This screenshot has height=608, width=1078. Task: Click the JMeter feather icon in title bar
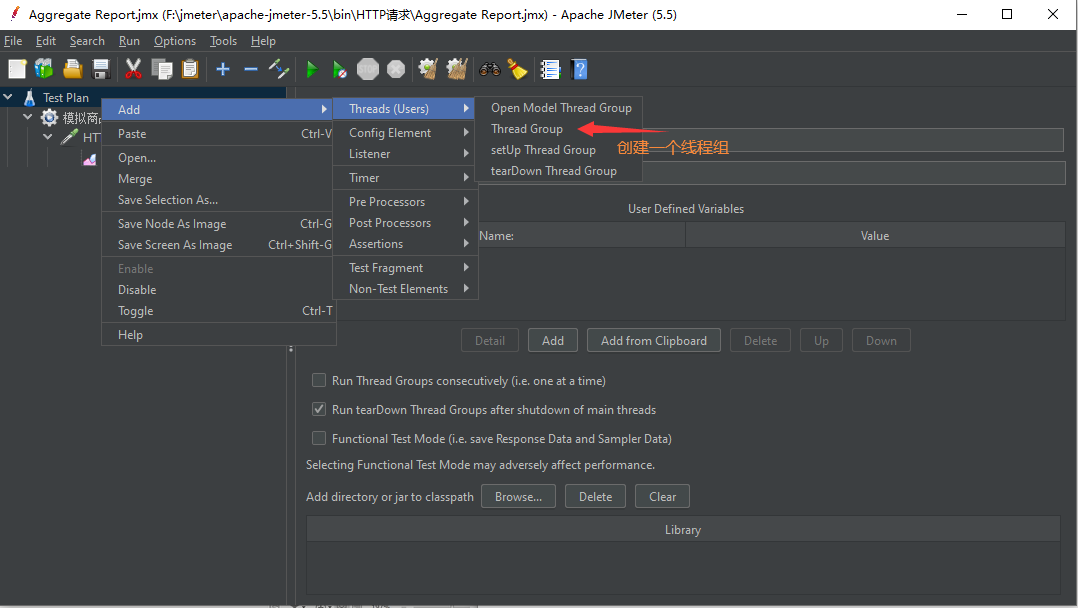pyautogui.click(x=14, y=14)
